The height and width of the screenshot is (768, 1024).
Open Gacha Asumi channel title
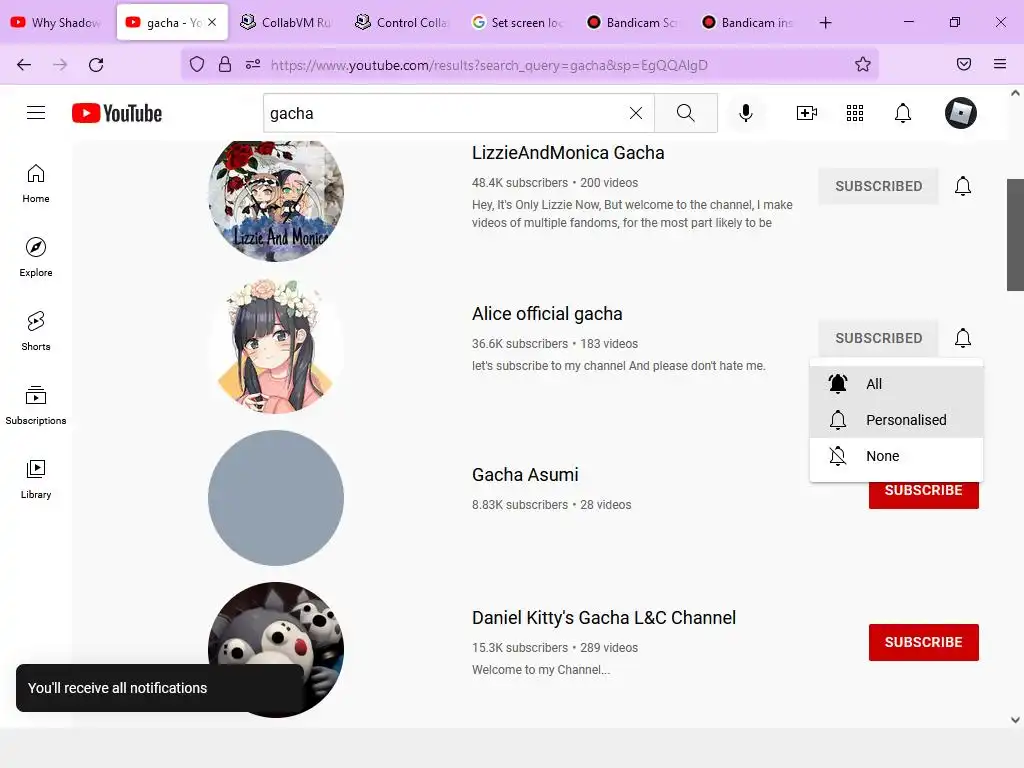[x=525, y=475]
